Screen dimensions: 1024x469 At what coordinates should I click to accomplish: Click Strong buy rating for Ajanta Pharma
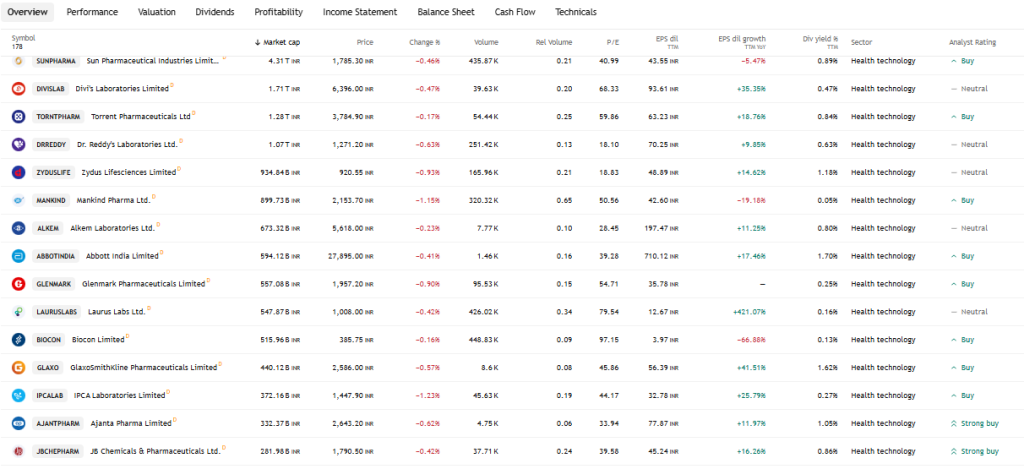[975, 423]
